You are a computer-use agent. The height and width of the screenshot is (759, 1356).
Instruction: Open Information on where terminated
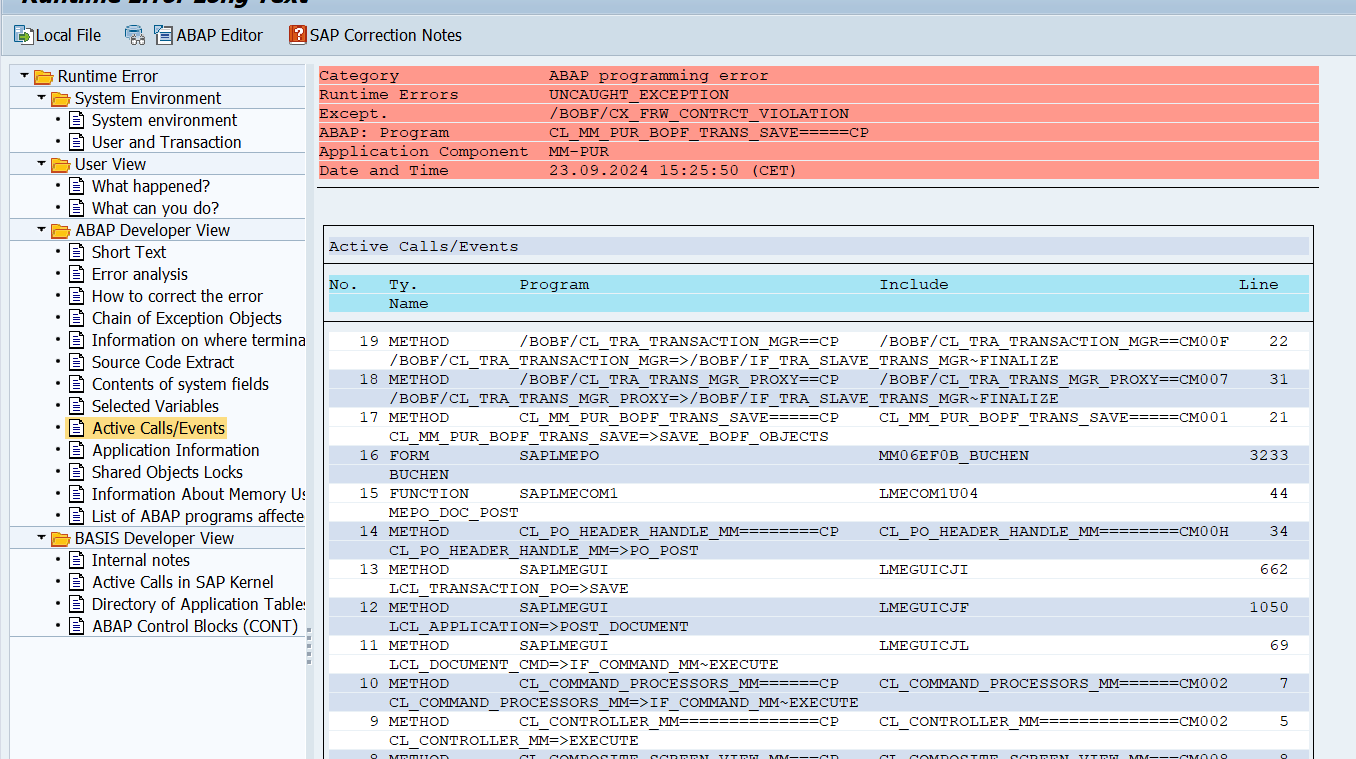pos(198,341)
